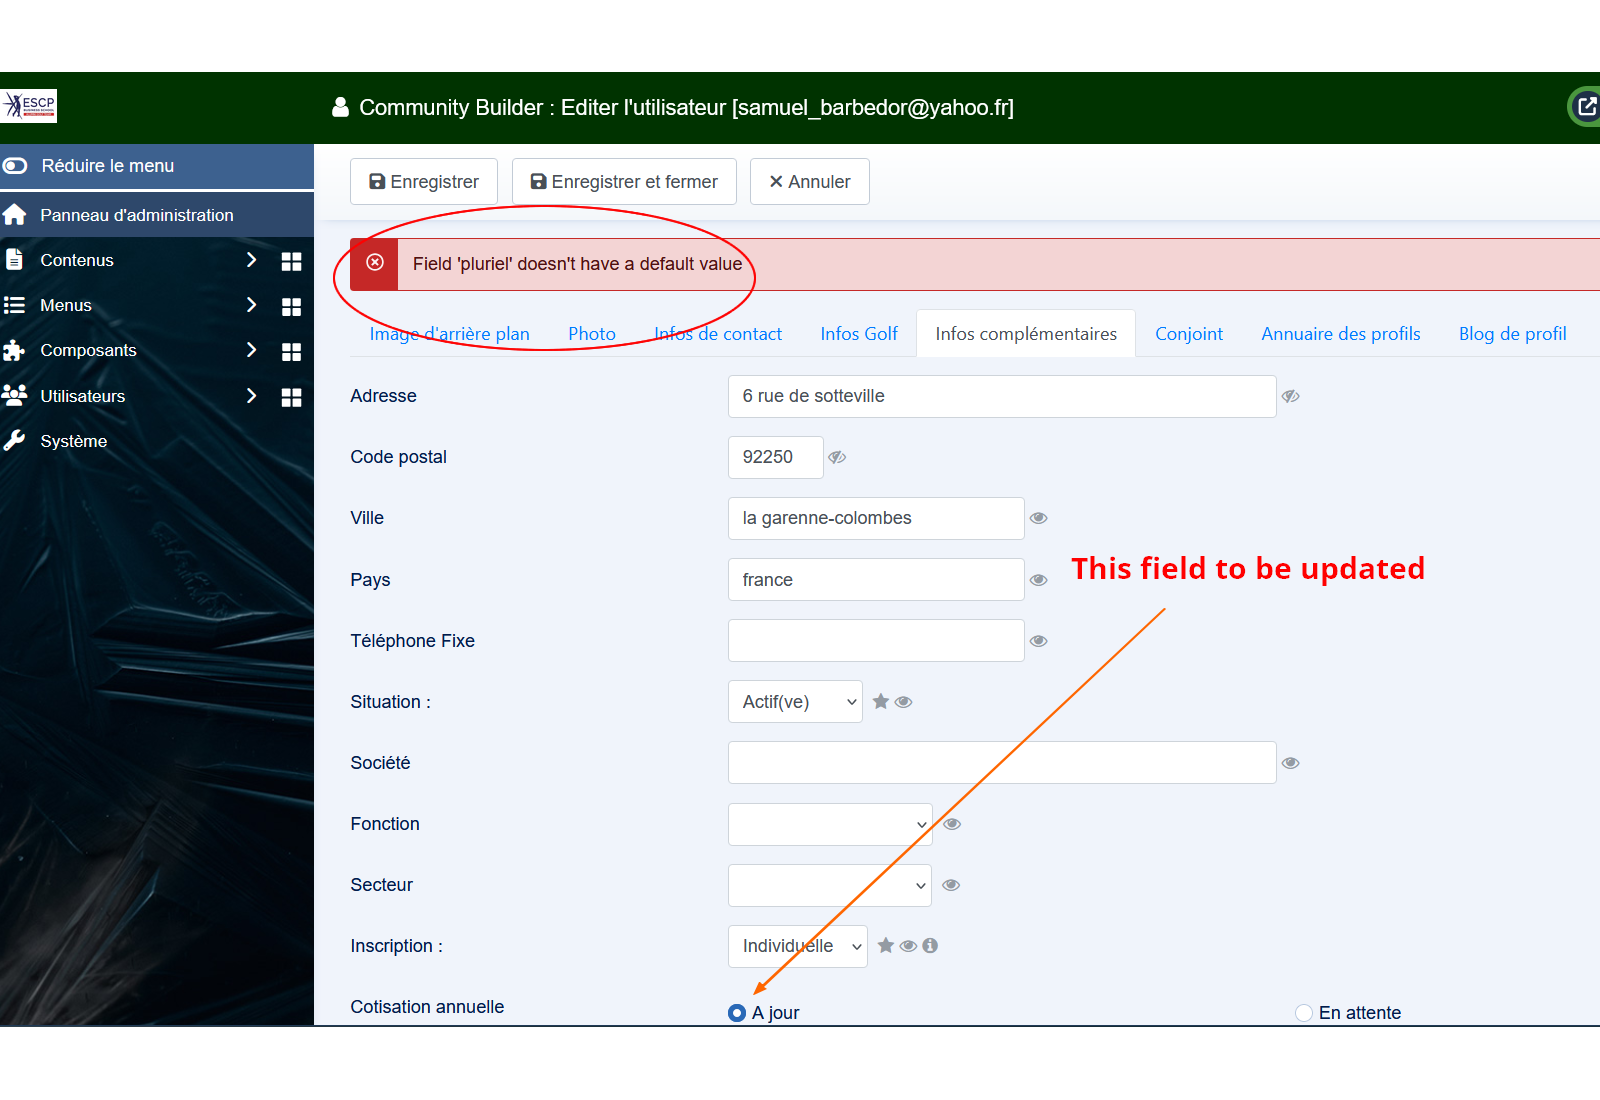Click the star icon beside Inscription
This screenshot has height=1100, width=1600.
(886, 945)
